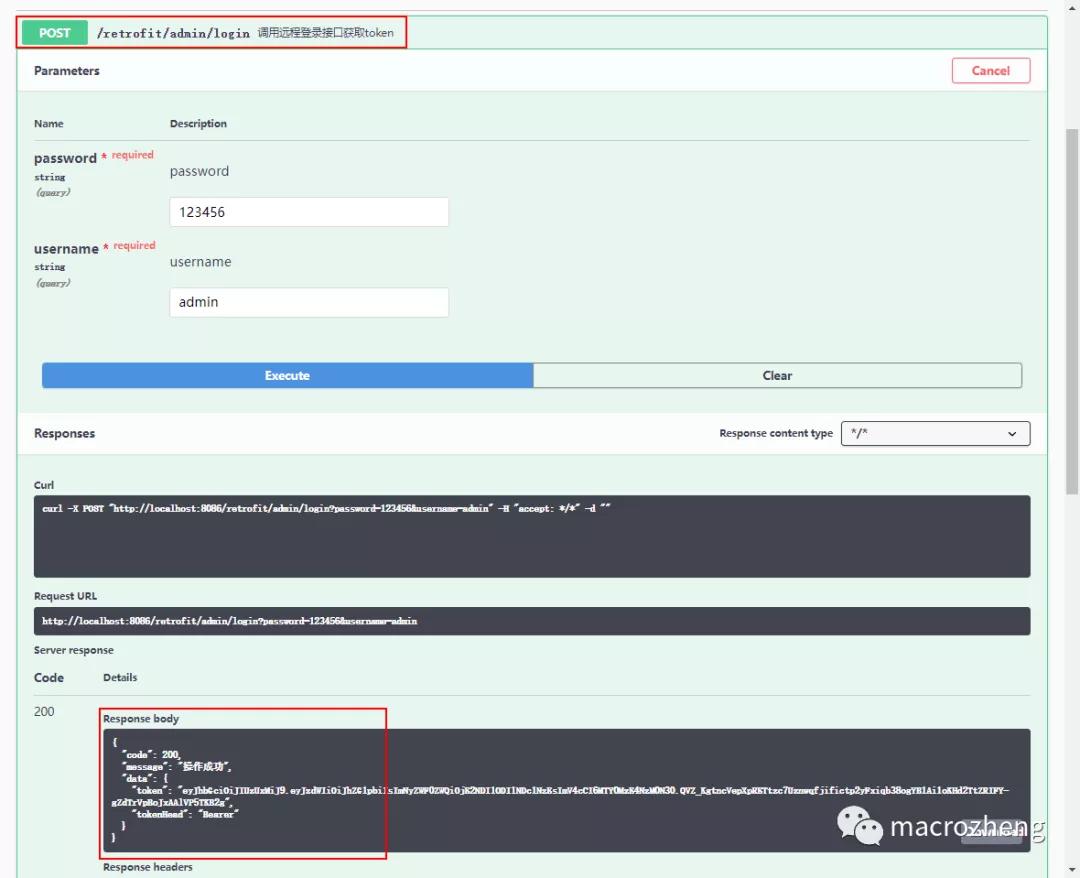Select the username input containing admin
The image size is (1080, 878).
click(308, 301)
